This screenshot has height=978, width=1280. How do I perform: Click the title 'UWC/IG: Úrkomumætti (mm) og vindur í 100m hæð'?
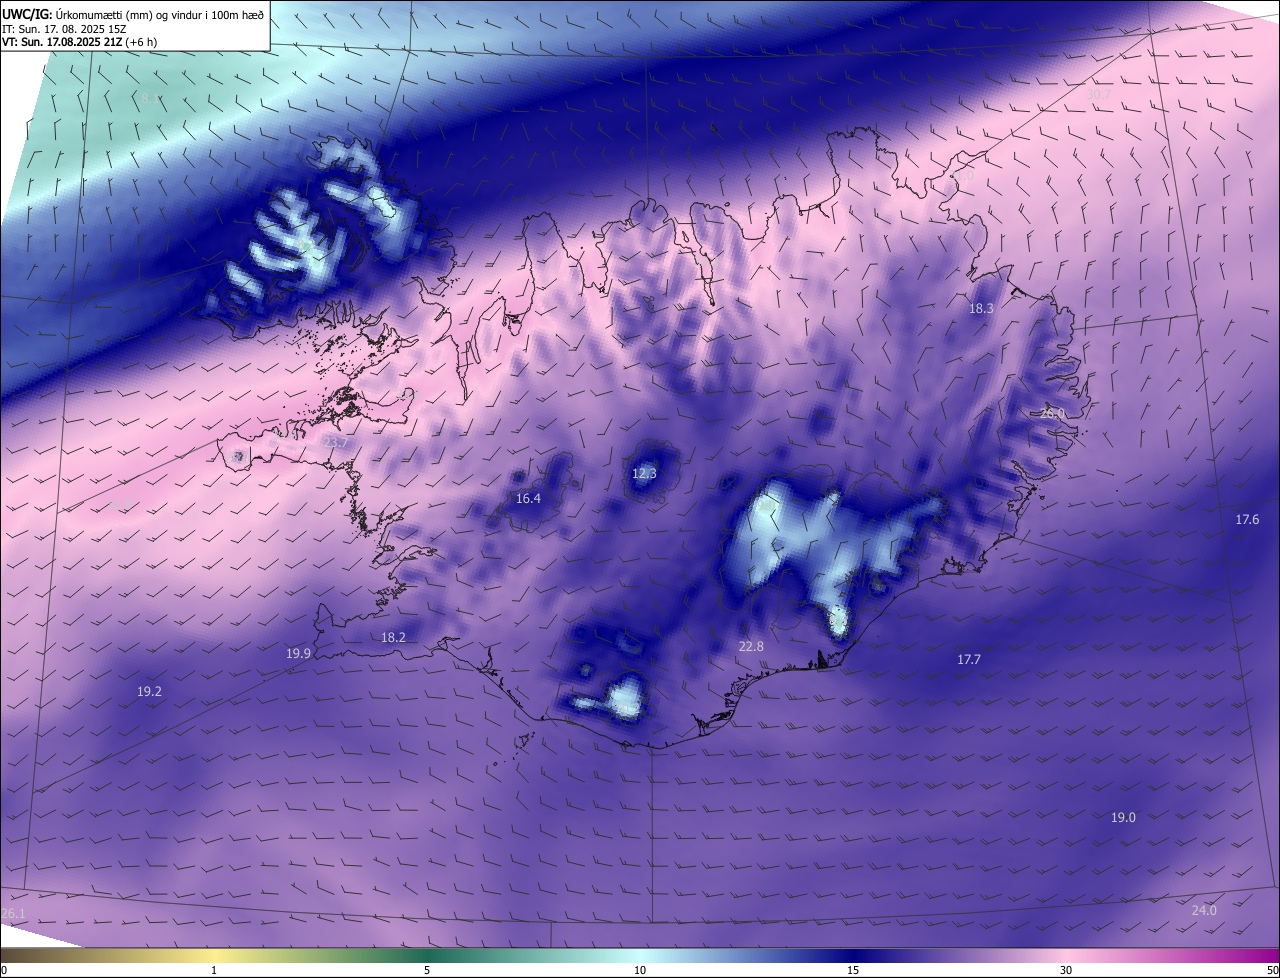coord(133,13)
